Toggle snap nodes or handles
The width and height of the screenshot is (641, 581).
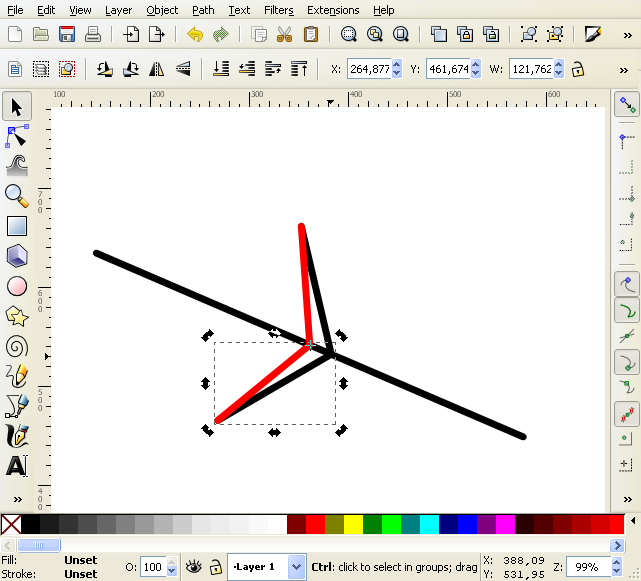click(x=627, y=284)
